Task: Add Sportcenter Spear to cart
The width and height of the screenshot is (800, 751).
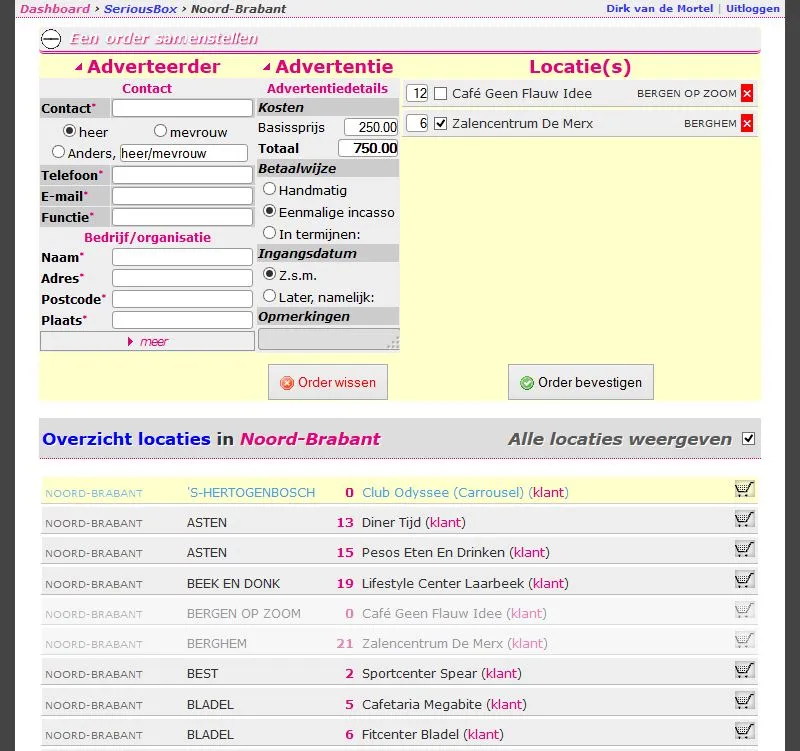Action: 744,670
